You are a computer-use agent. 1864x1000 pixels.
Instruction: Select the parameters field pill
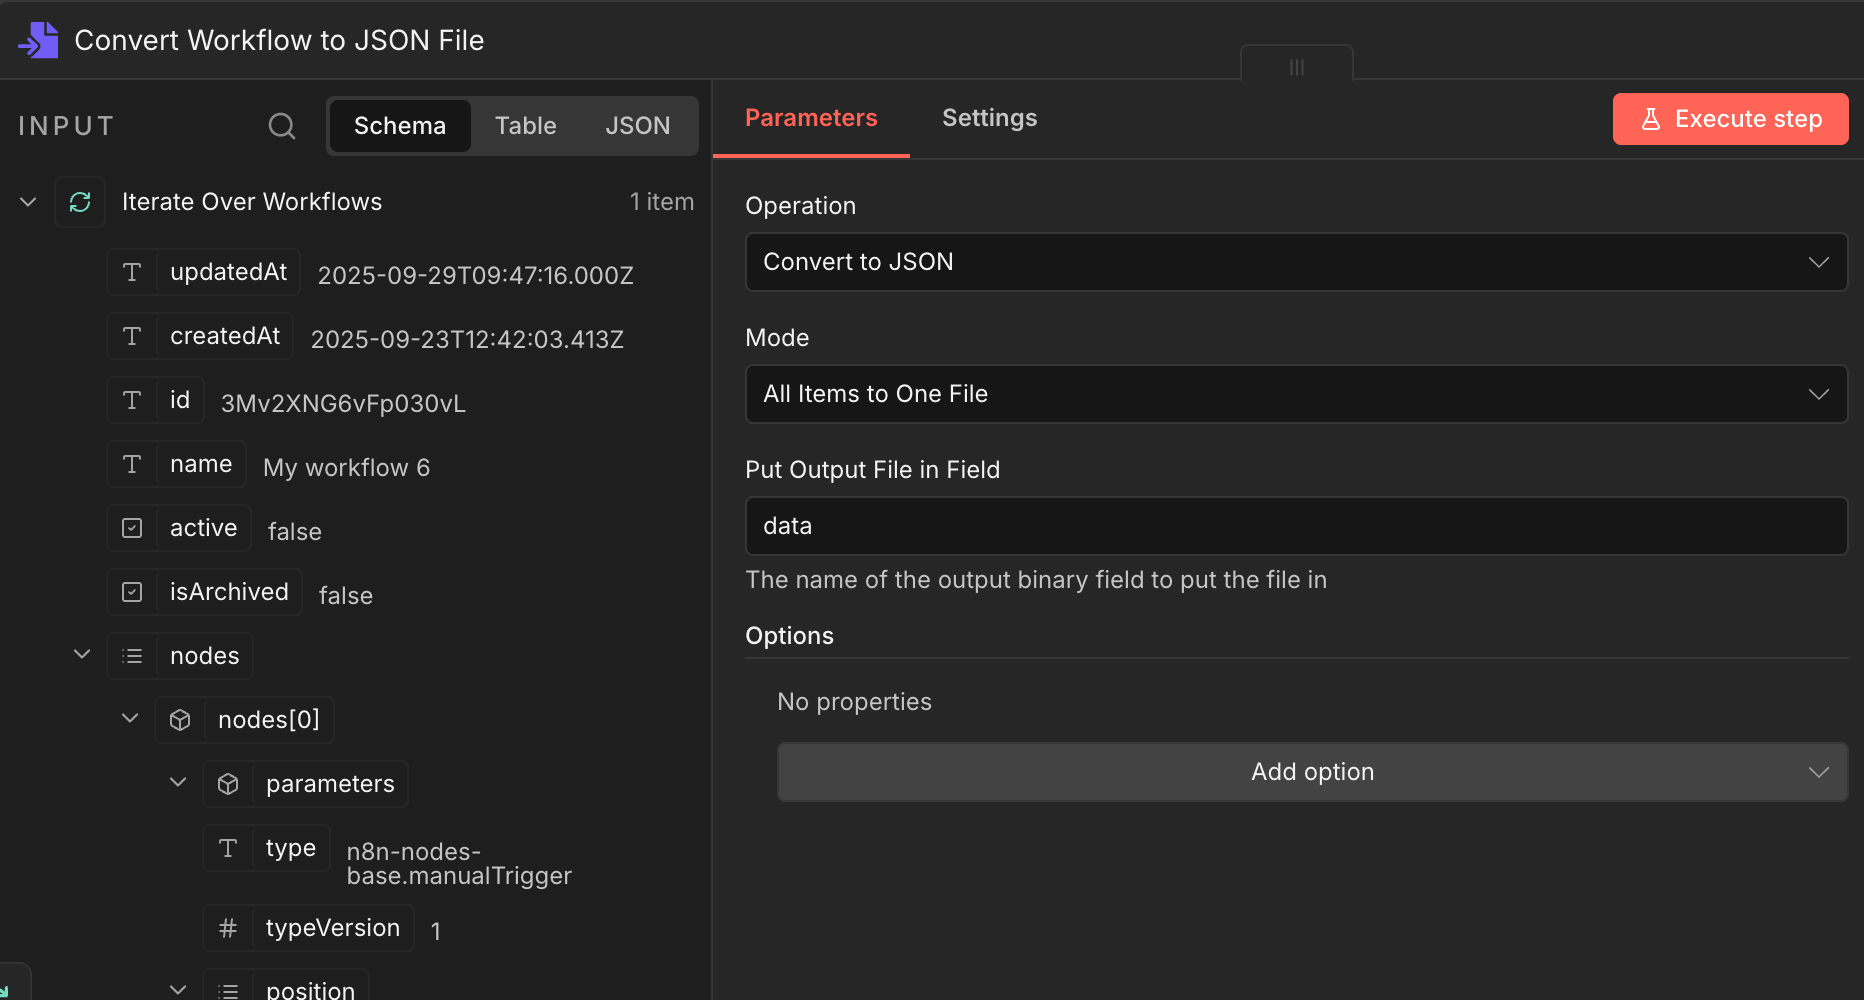click(x=306, y=784)
